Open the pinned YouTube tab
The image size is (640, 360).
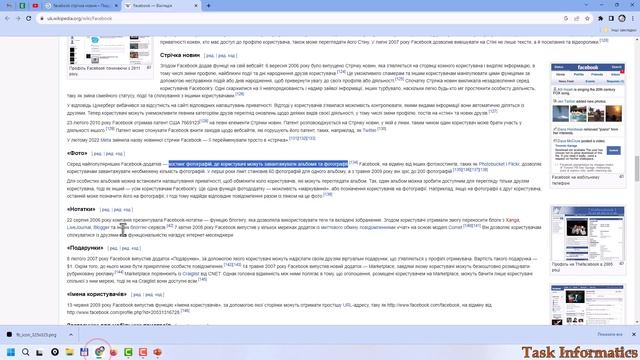[x=36, y=6]
